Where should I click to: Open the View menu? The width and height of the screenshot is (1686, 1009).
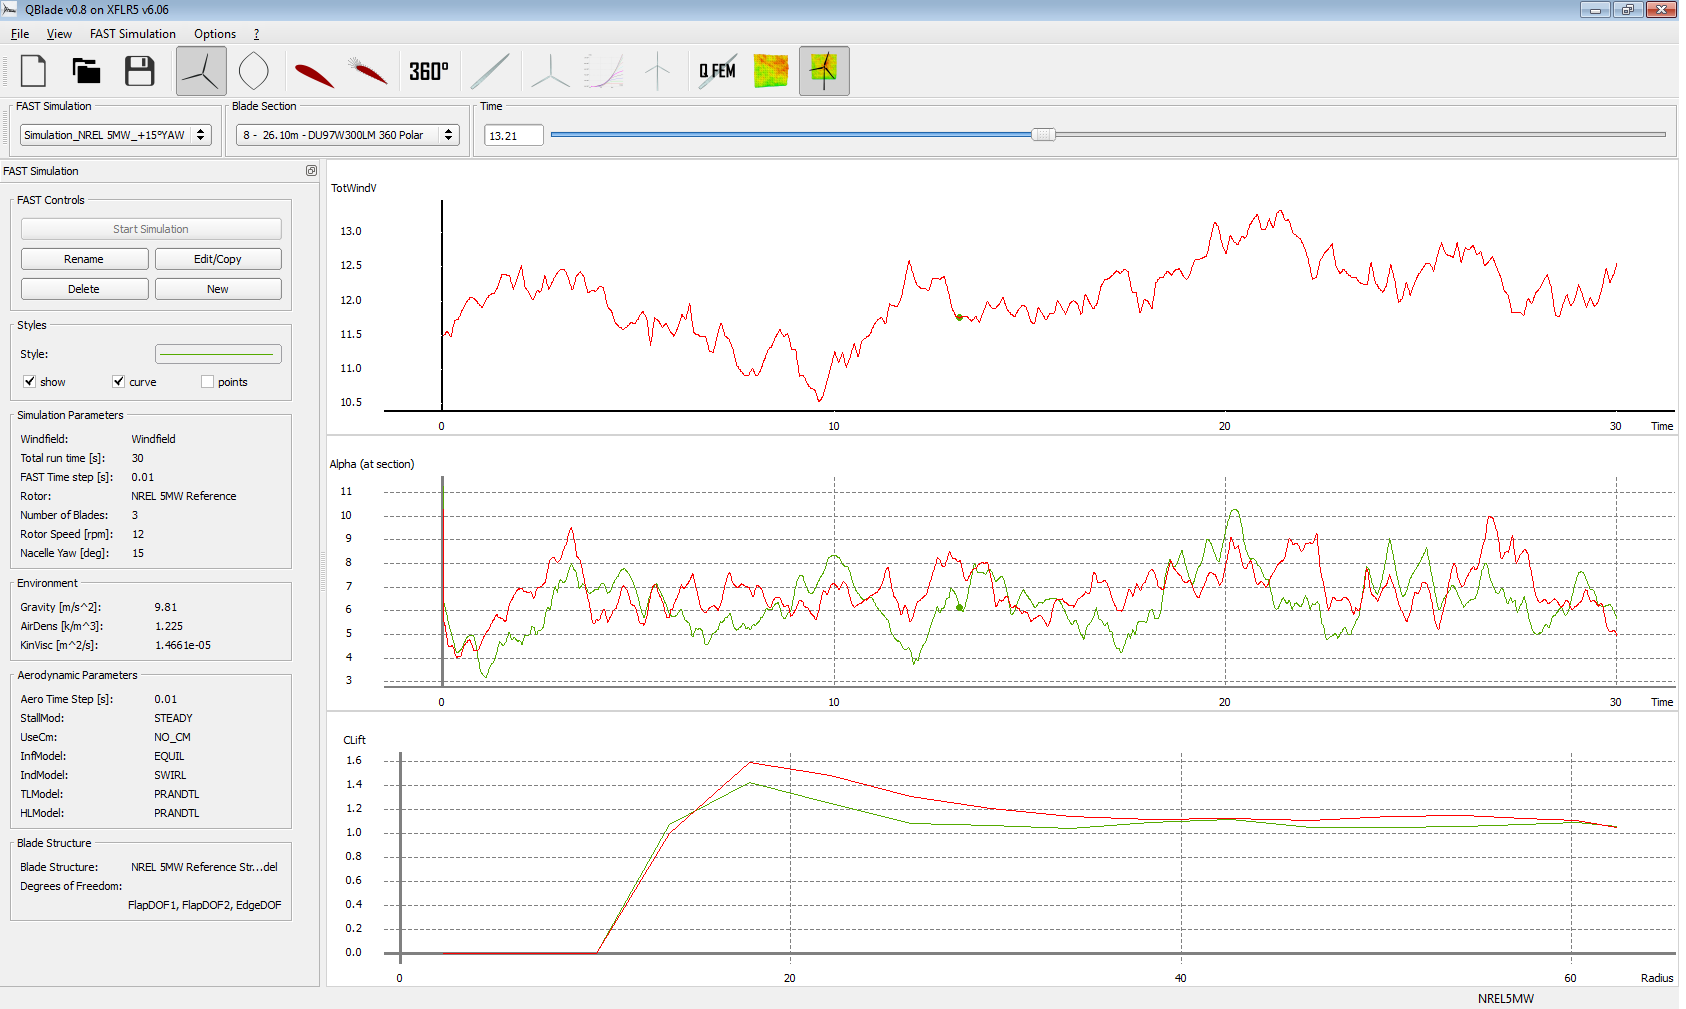pos(59,33)
